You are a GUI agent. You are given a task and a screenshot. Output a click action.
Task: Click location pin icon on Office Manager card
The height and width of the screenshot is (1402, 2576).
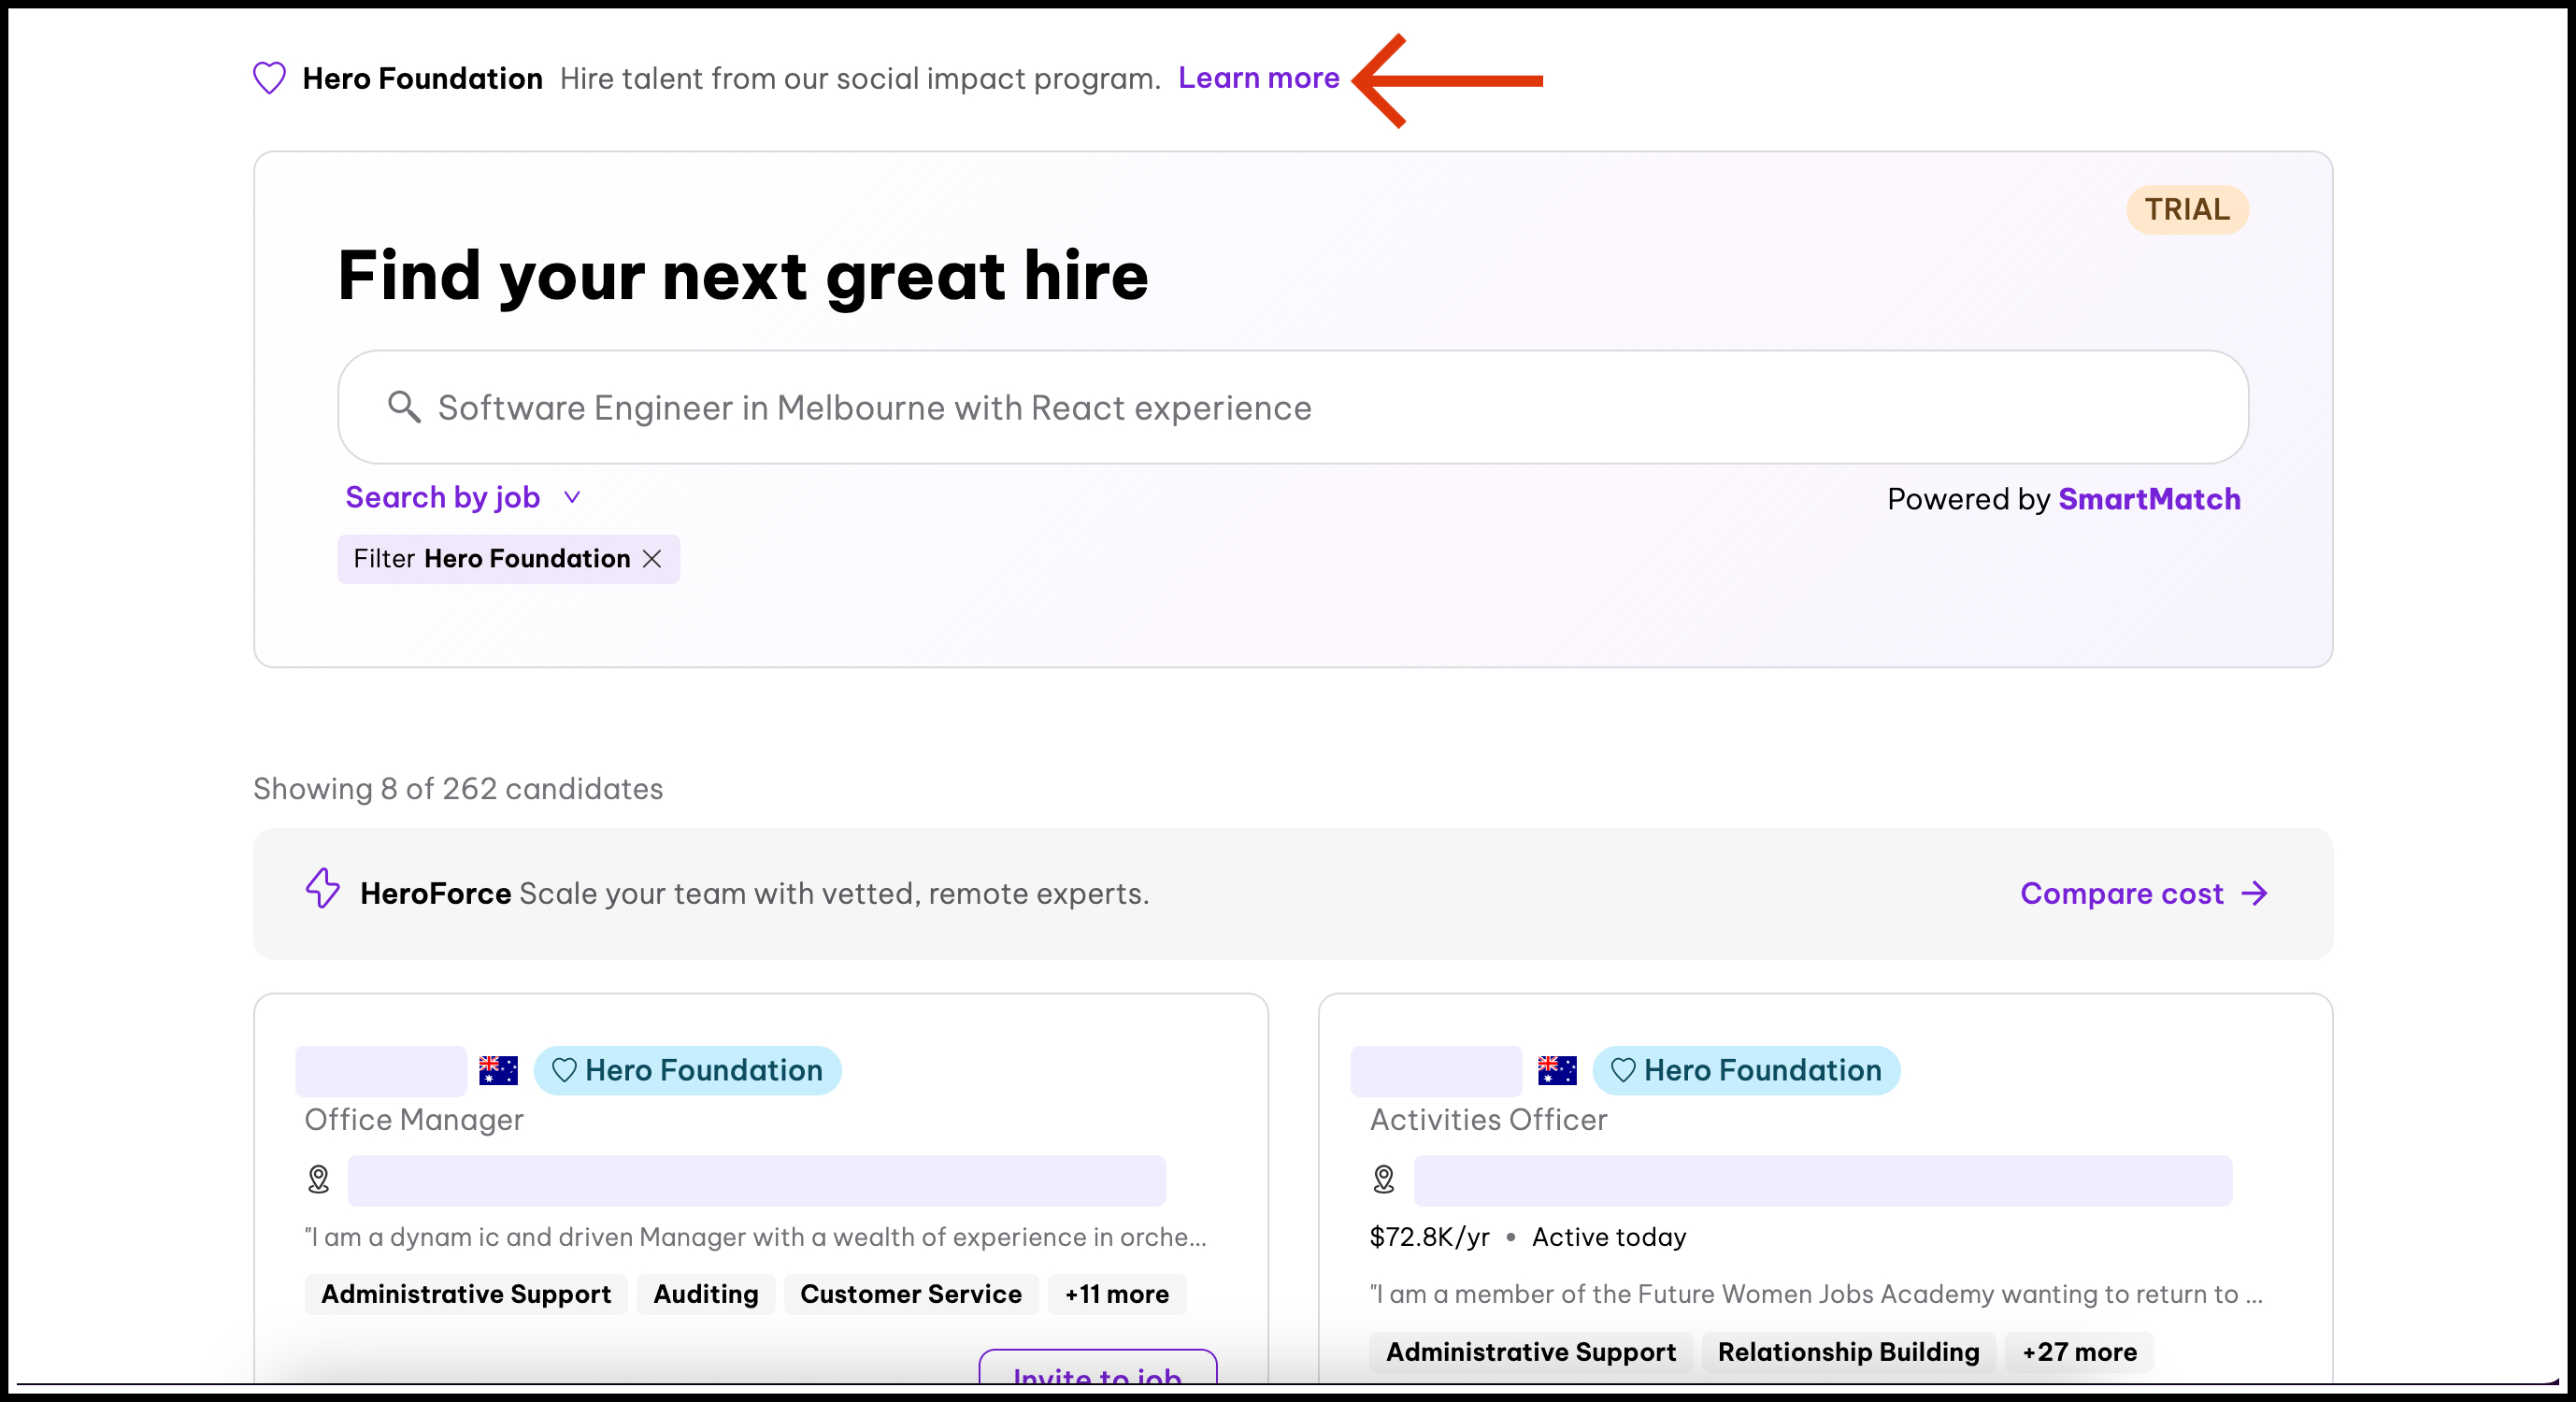tap(318, 1180)
